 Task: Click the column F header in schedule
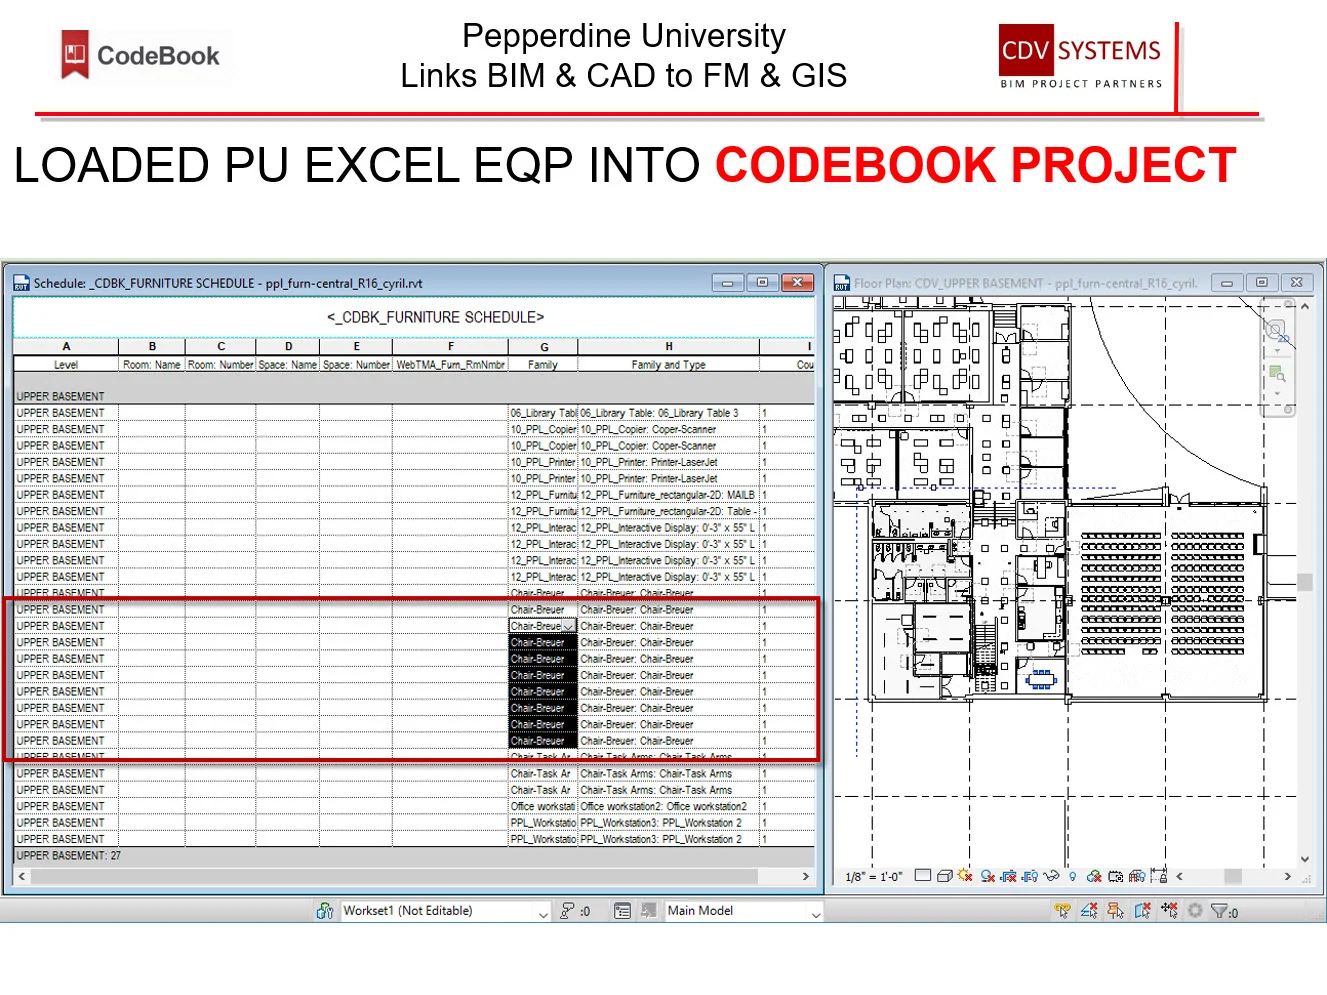451,347
